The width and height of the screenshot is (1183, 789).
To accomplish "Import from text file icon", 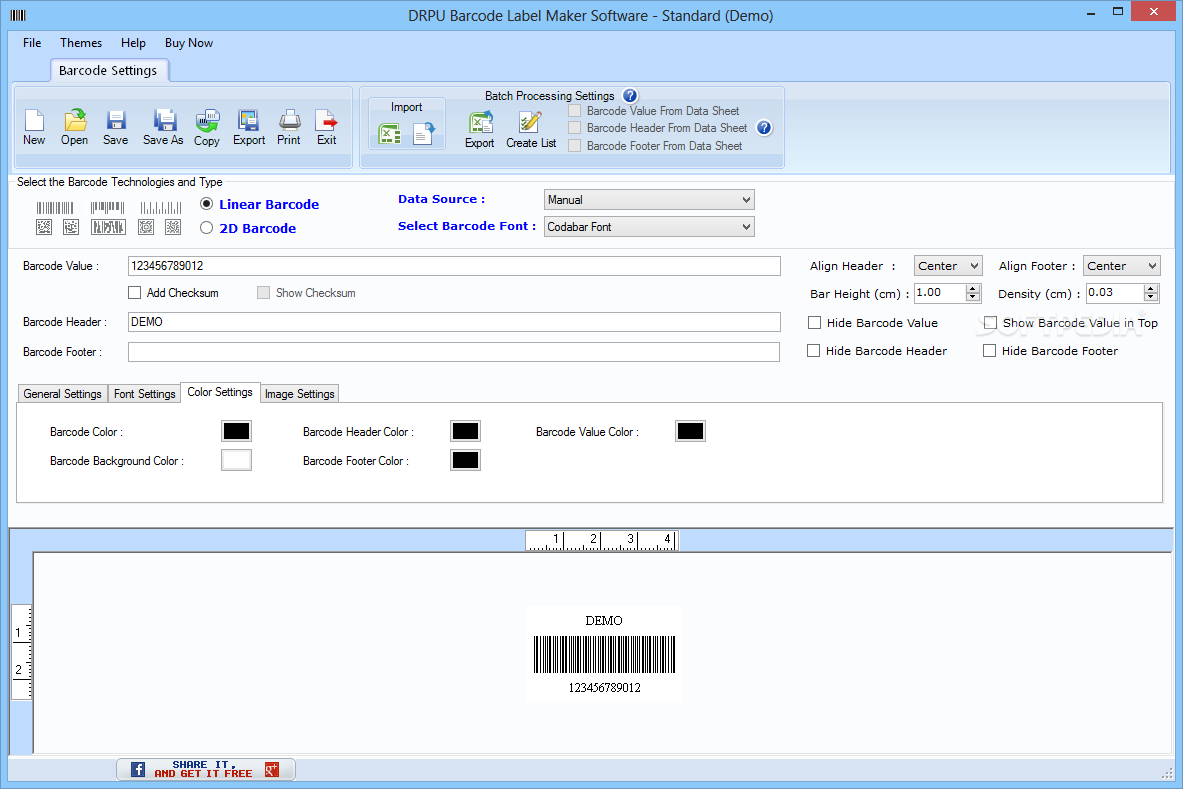I will tap(424, 134).
